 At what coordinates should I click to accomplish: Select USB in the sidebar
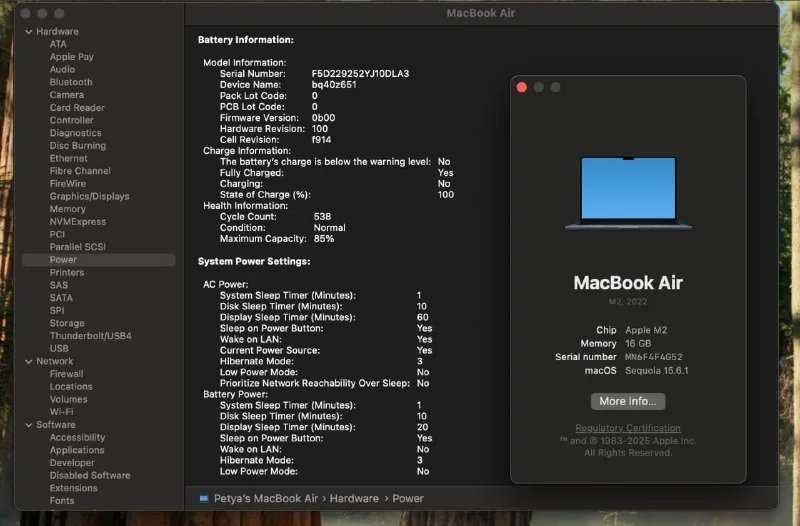click(x=59, y=348)
